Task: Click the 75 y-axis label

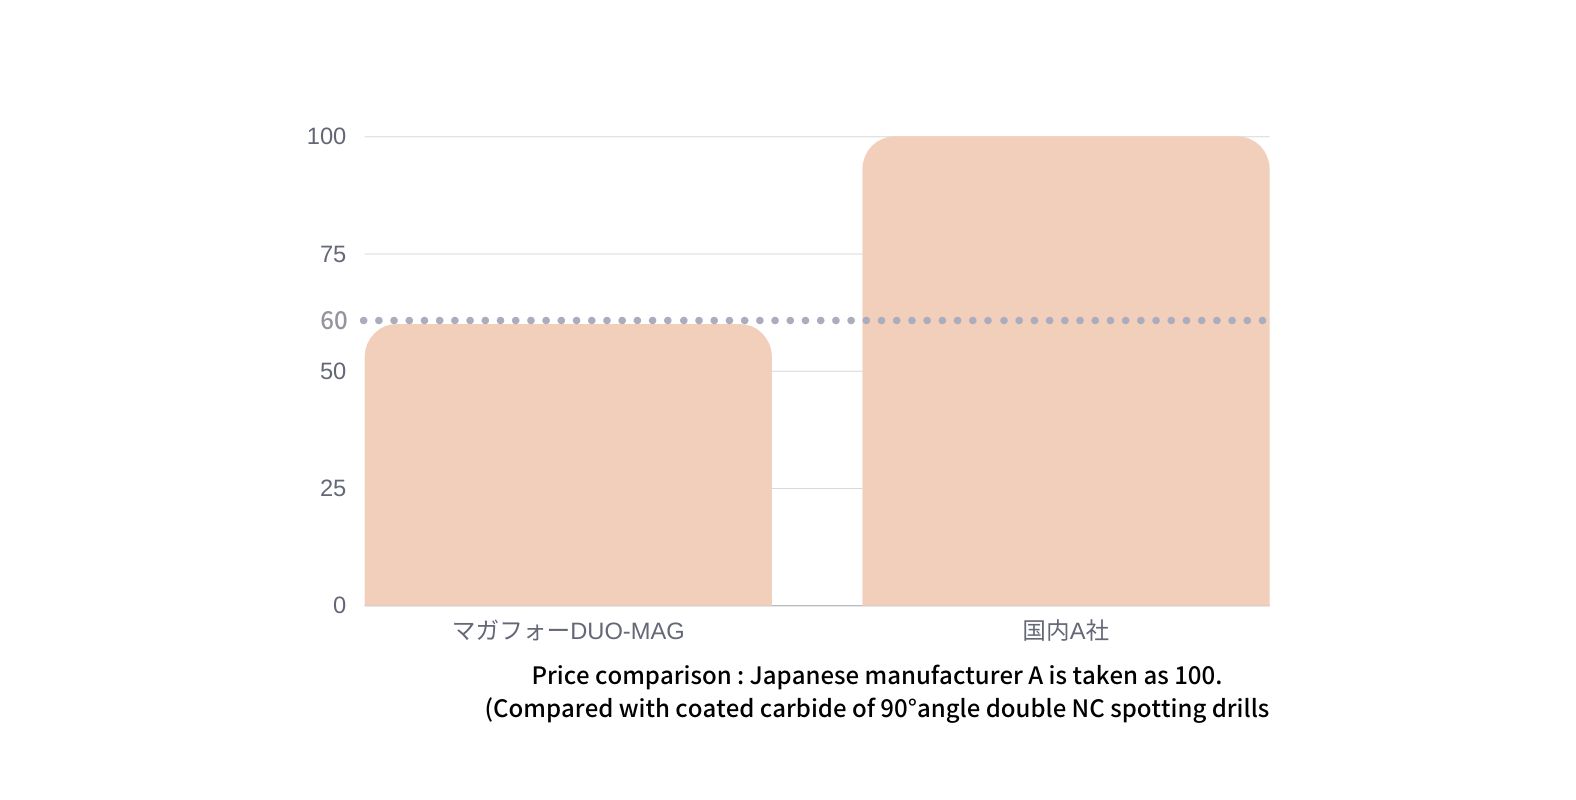Action: tap(333, 254)
